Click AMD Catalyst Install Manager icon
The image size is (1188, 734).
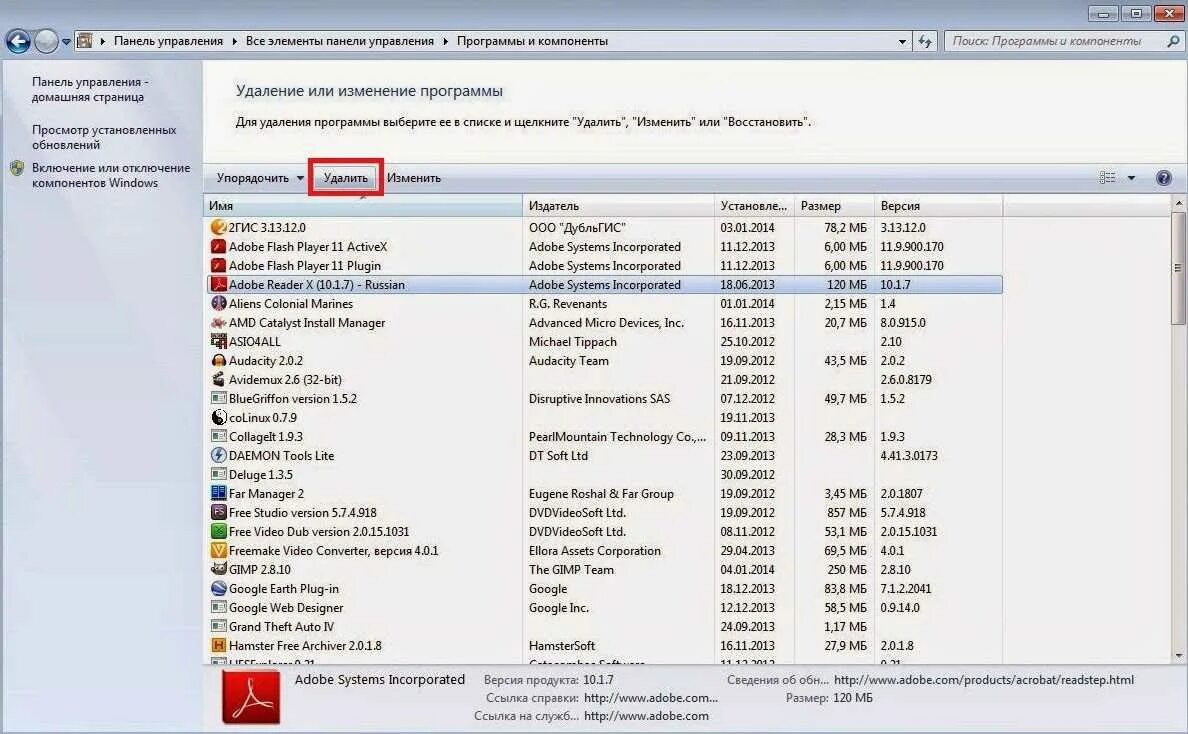click(218, 322)
